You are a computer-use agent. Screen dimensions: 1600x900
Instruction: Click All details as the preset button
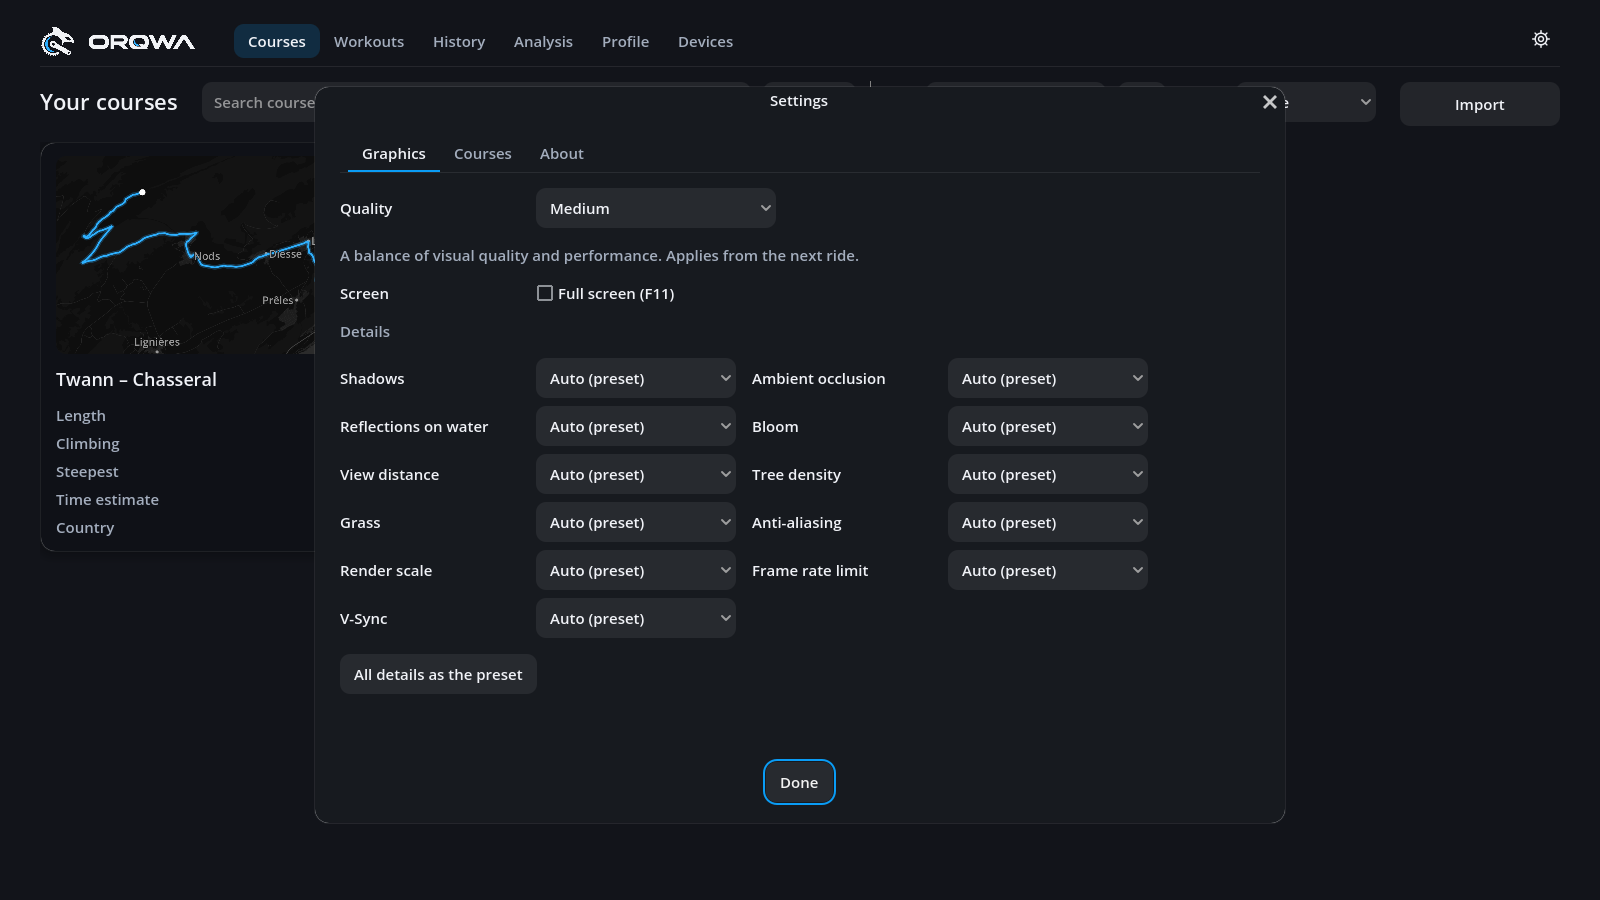[438, 674]
